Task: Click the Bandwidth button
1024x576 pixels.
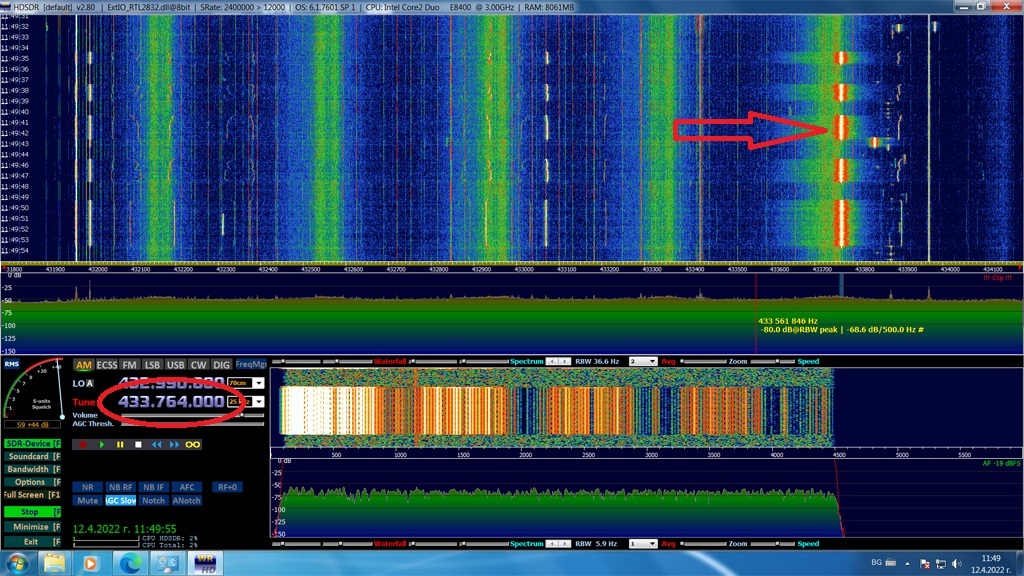Action: click(30, 469)
